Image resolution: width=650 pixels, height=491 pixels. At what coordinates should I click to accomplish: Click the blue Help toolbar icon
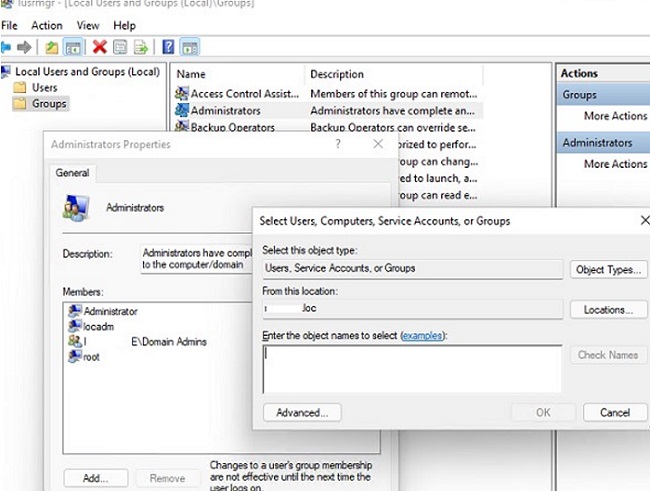[x=168, y=47]
